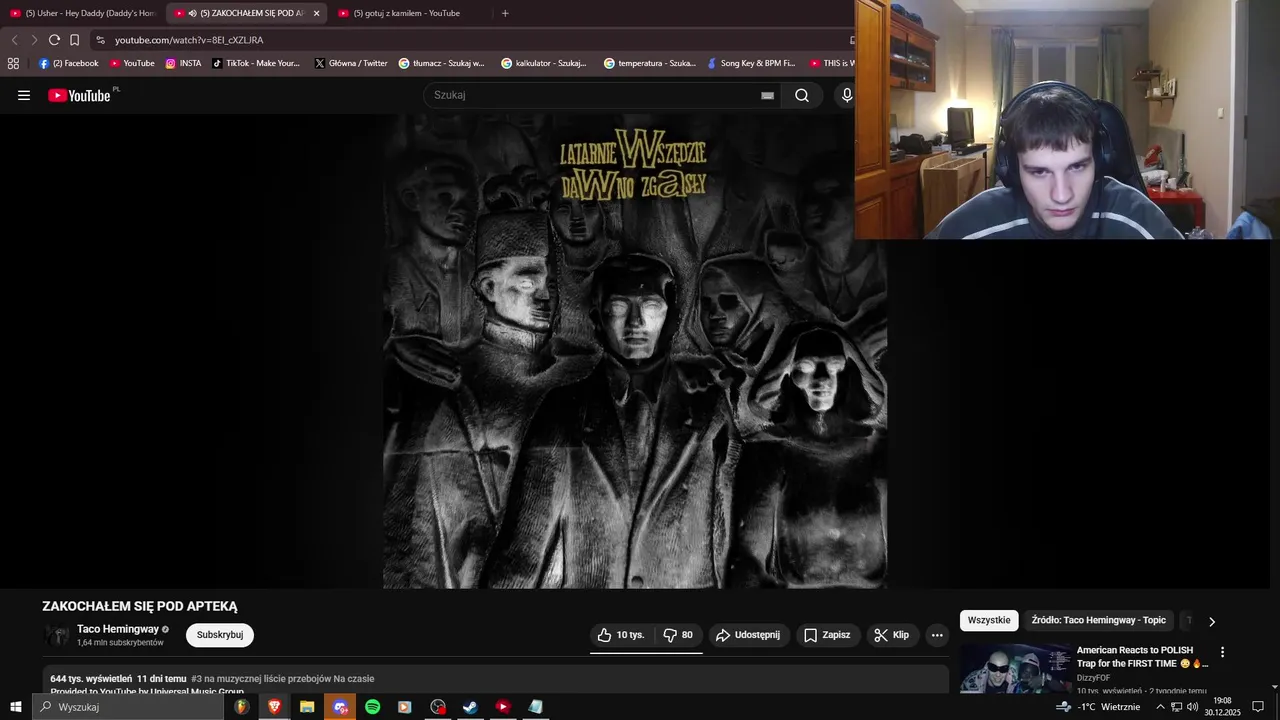The width and height of the screenshot is (1280, 720).
Task: Save the video with the Zapisz button
Action: [x=827, y=635]
